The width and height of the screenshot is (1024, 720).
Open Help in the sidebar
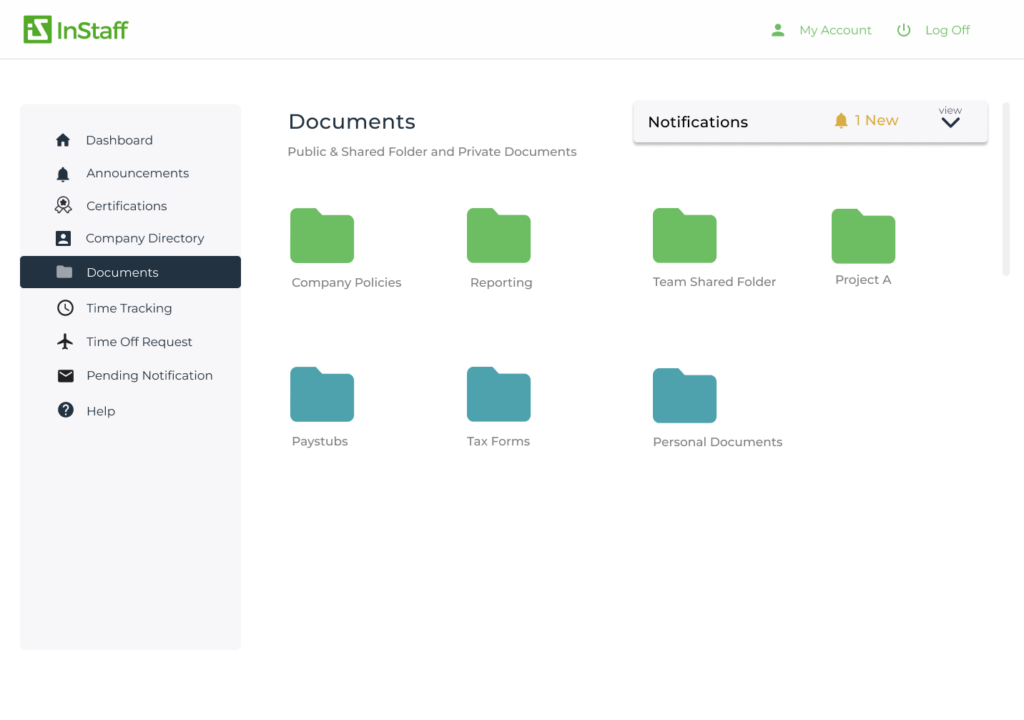[x=101, y=411]
